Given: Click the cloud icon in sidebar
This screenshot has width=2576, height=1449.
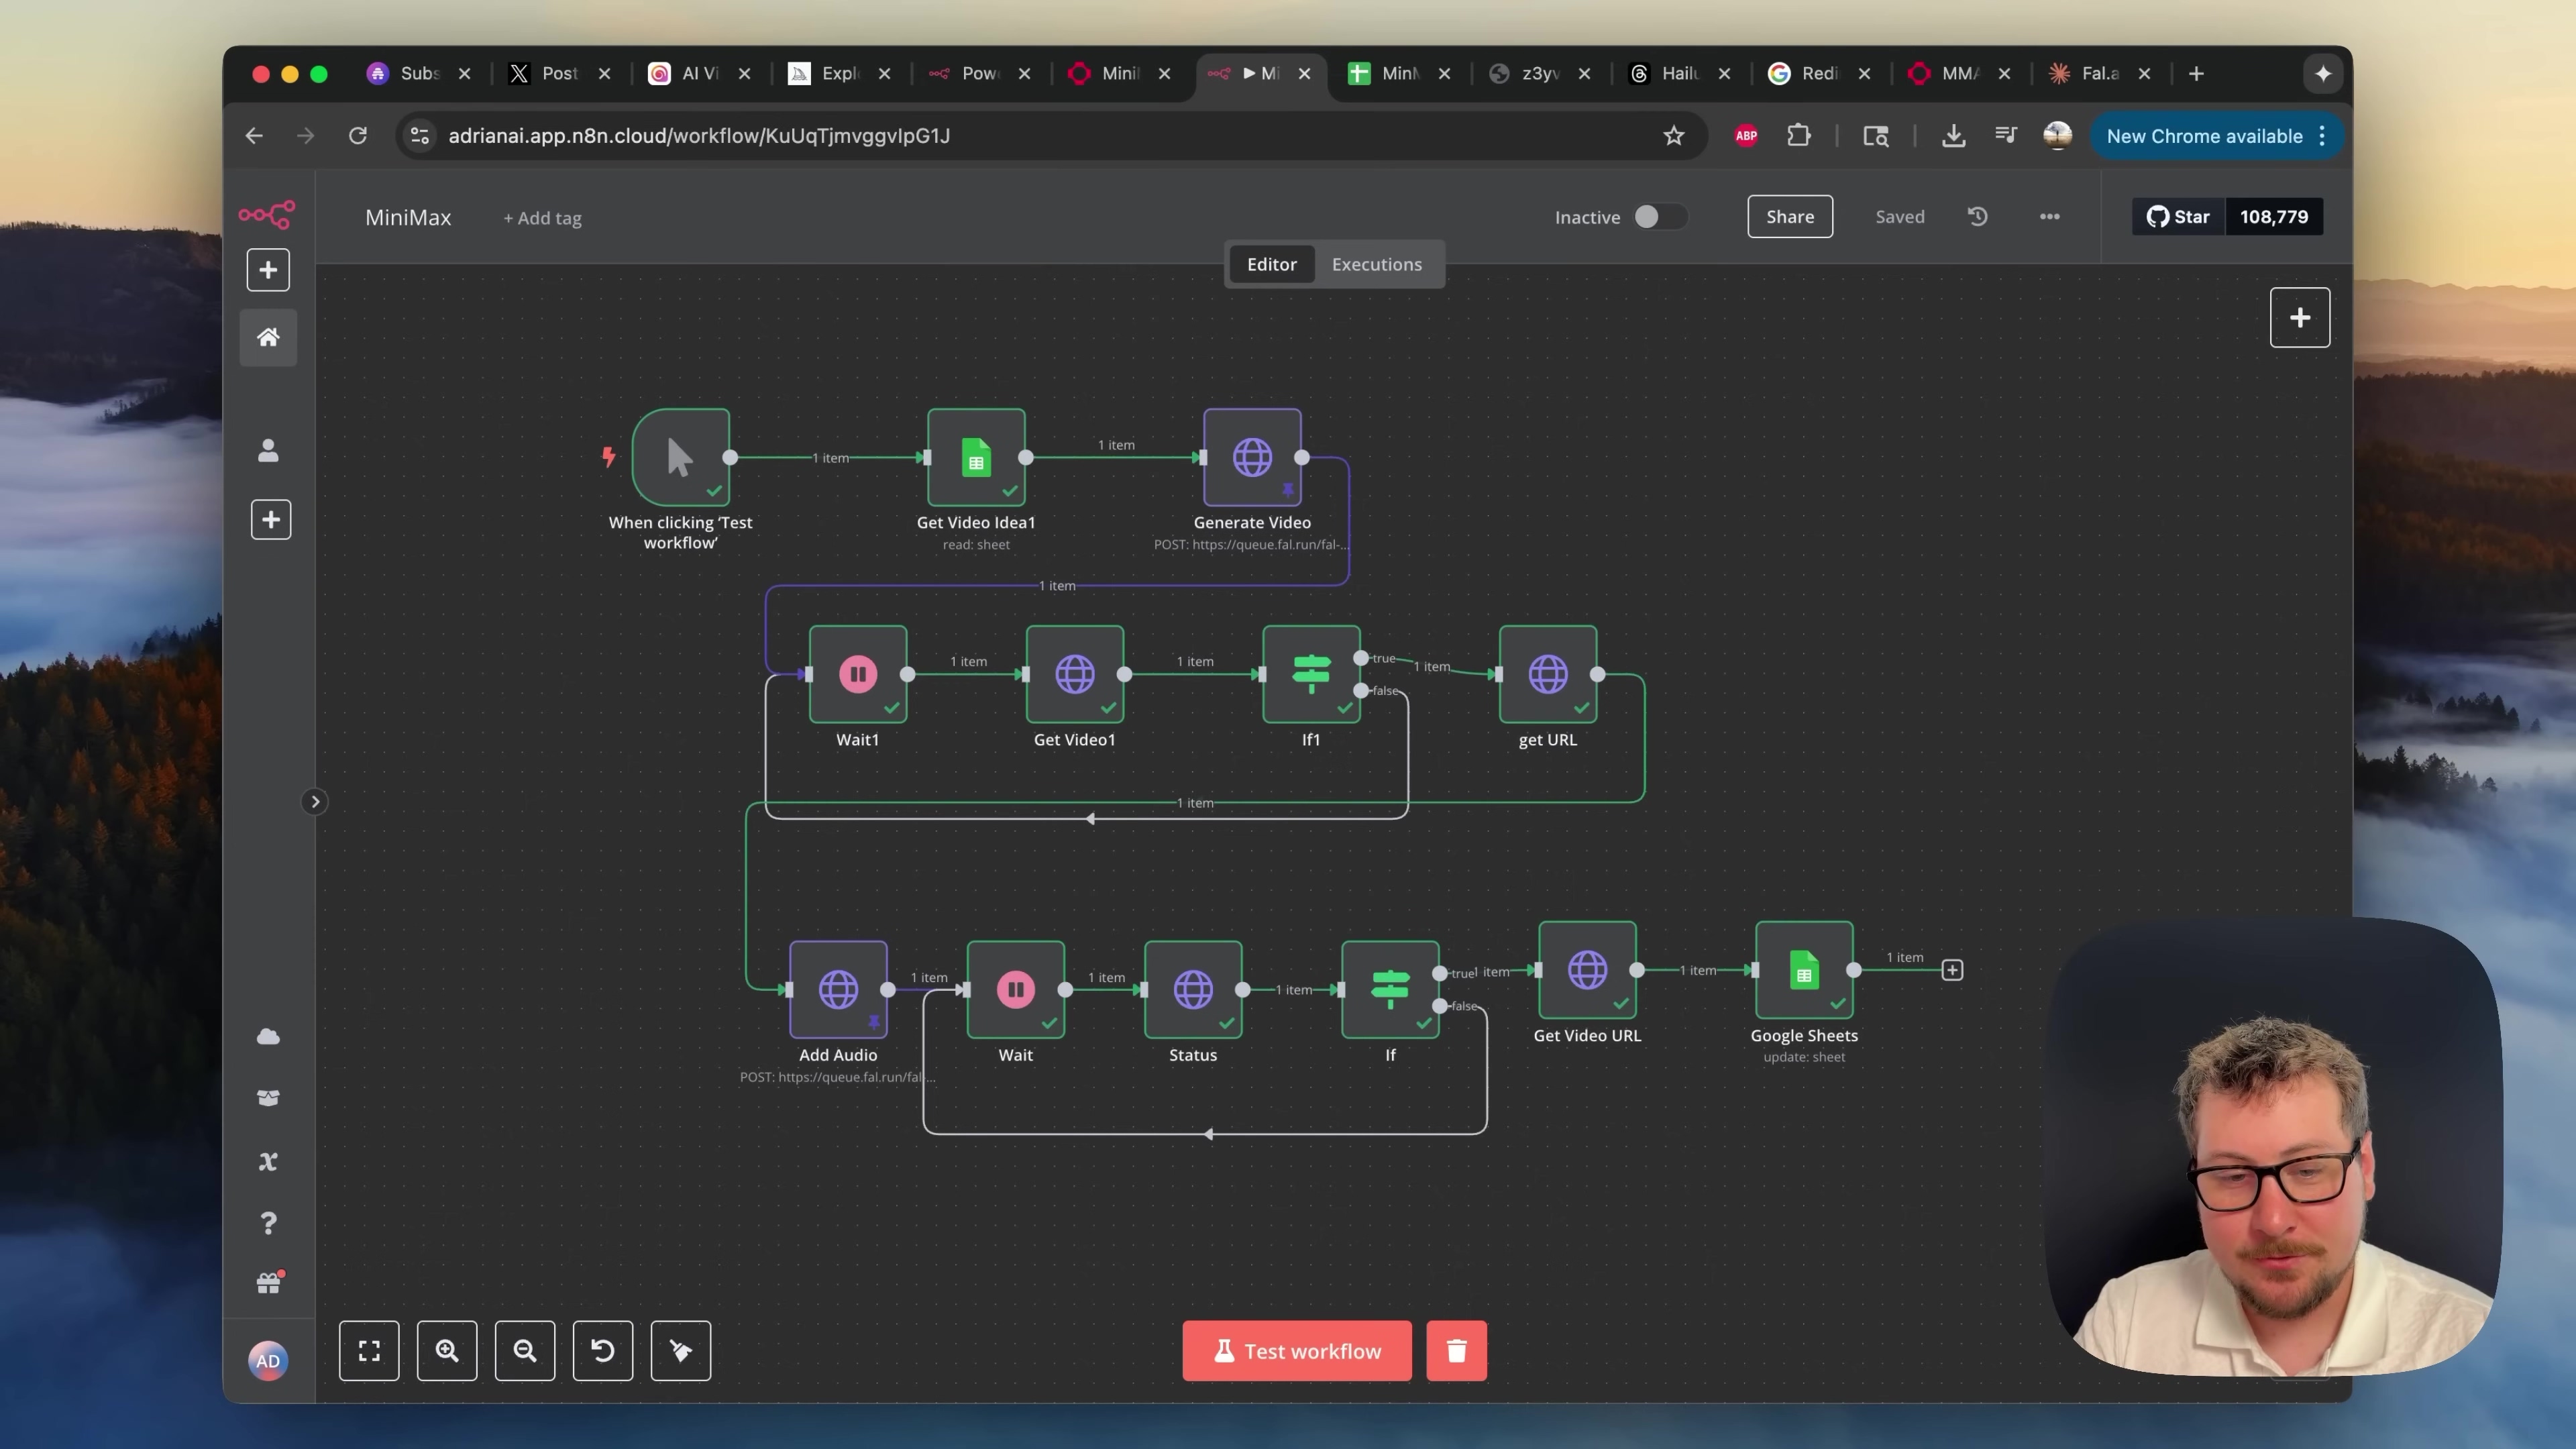Looking at the screenshot, I should [268, 1037].
